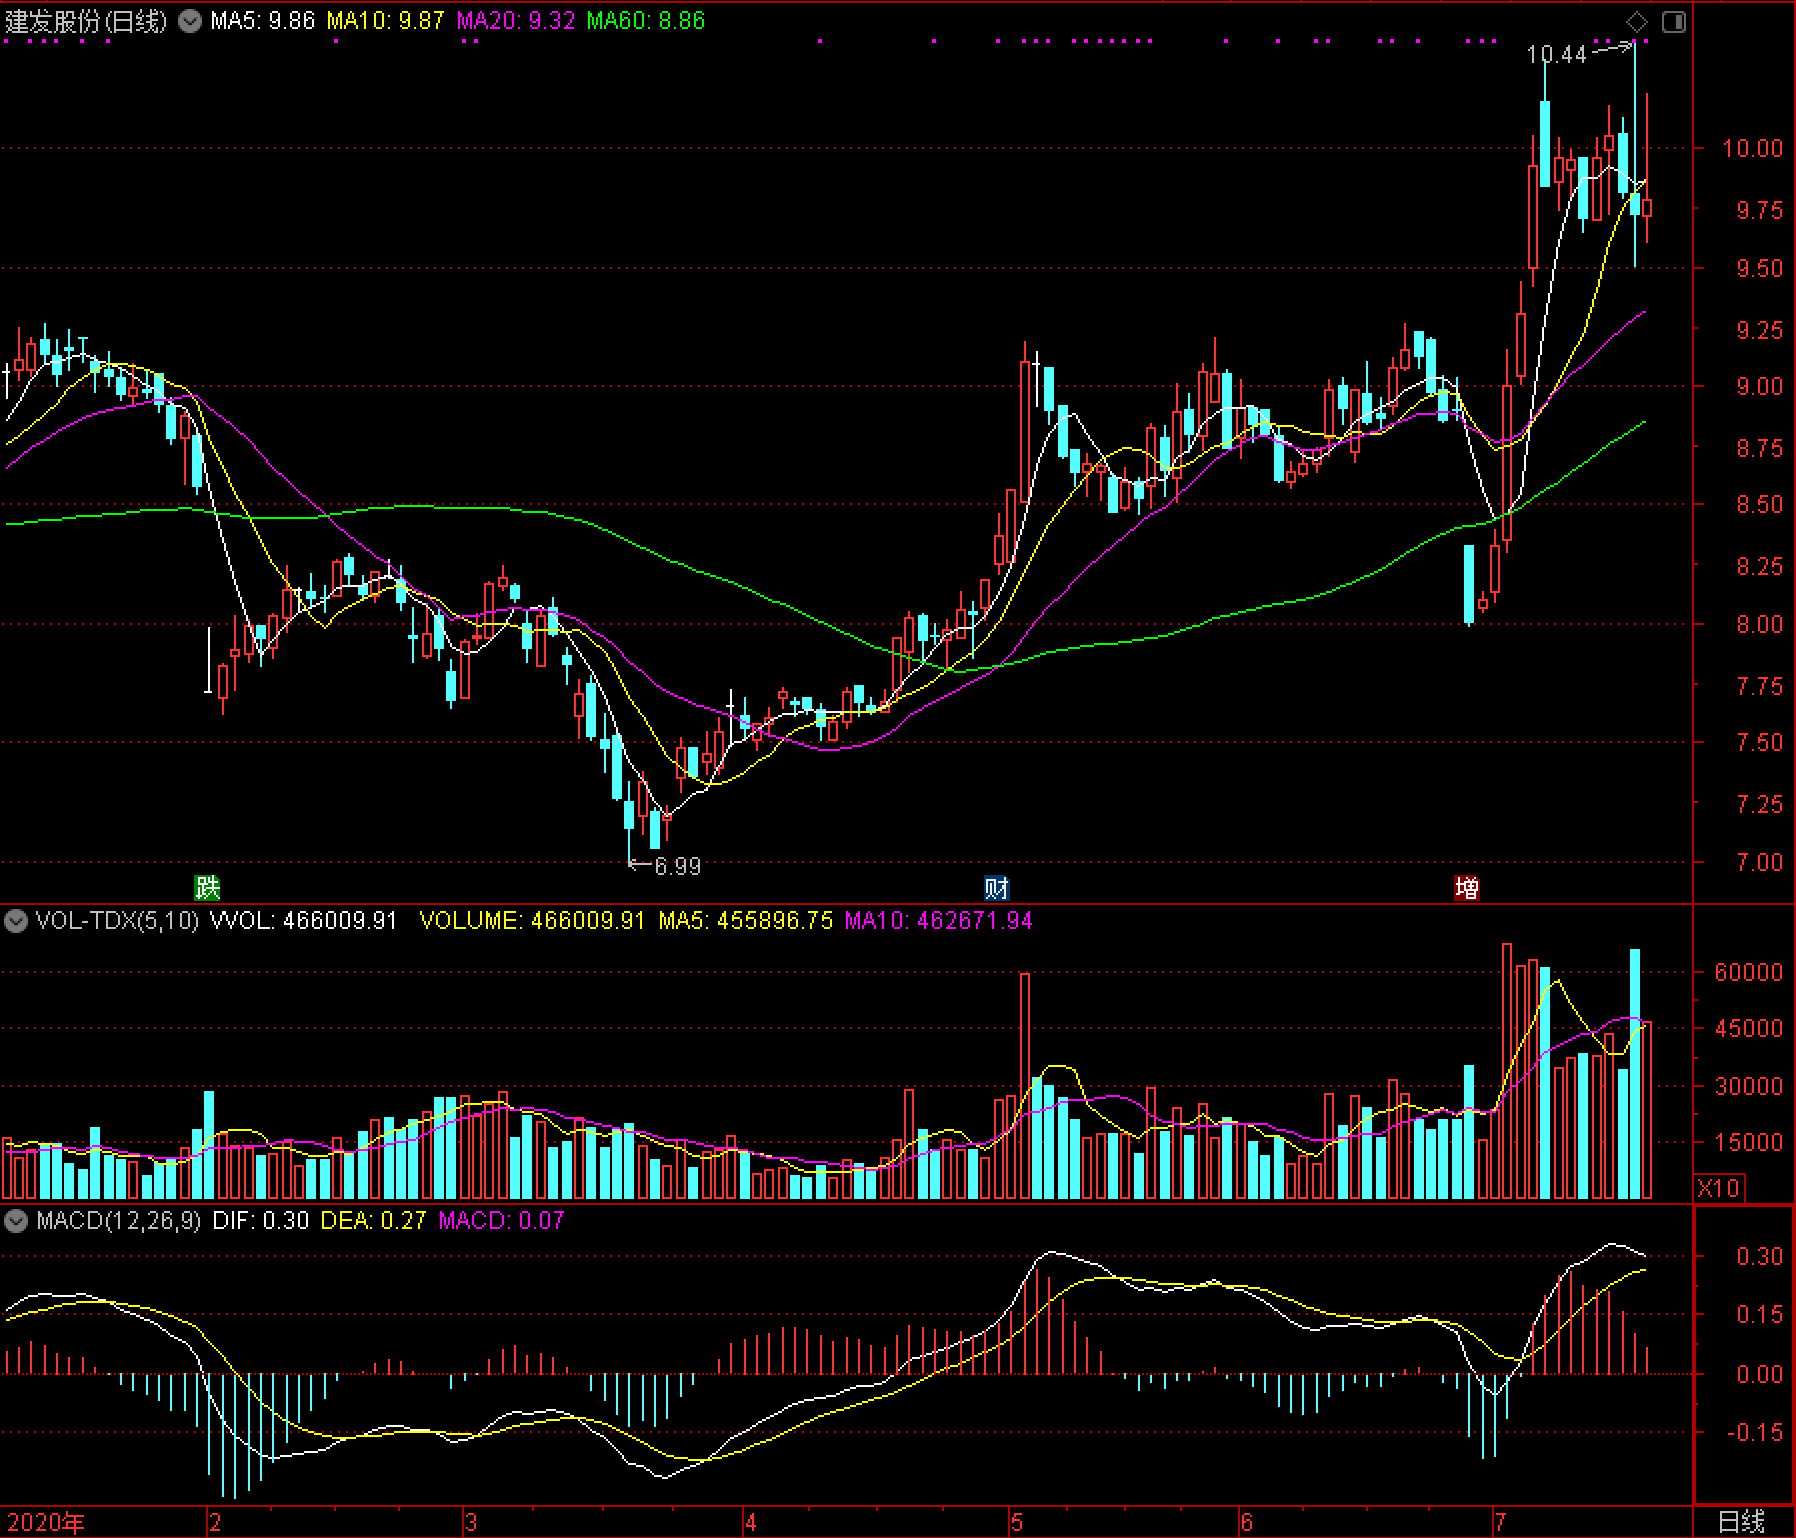
Task: Click the volume MA10: 462671.94 label
Action: pos(938,920)
